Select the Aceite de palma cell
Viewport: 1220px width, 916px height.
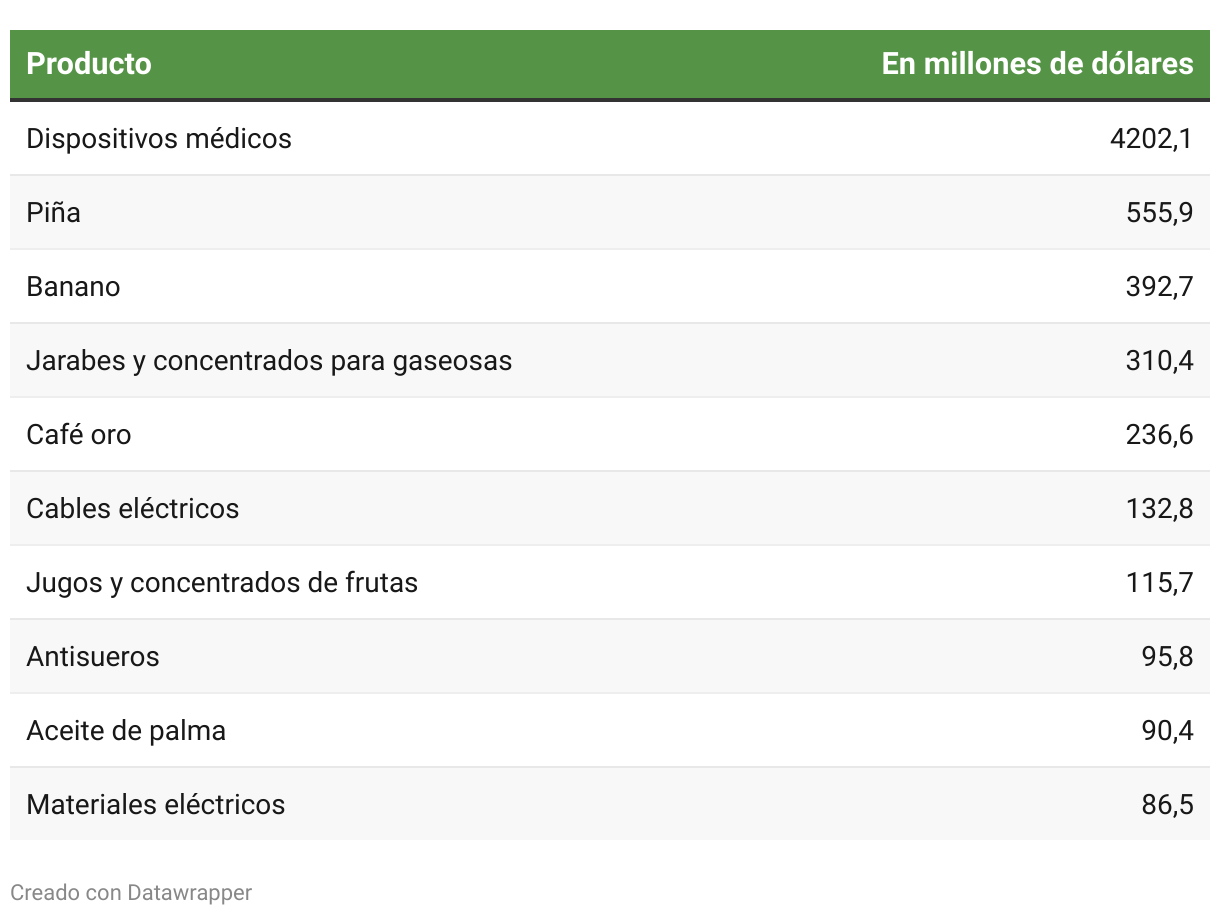(126, 730)
